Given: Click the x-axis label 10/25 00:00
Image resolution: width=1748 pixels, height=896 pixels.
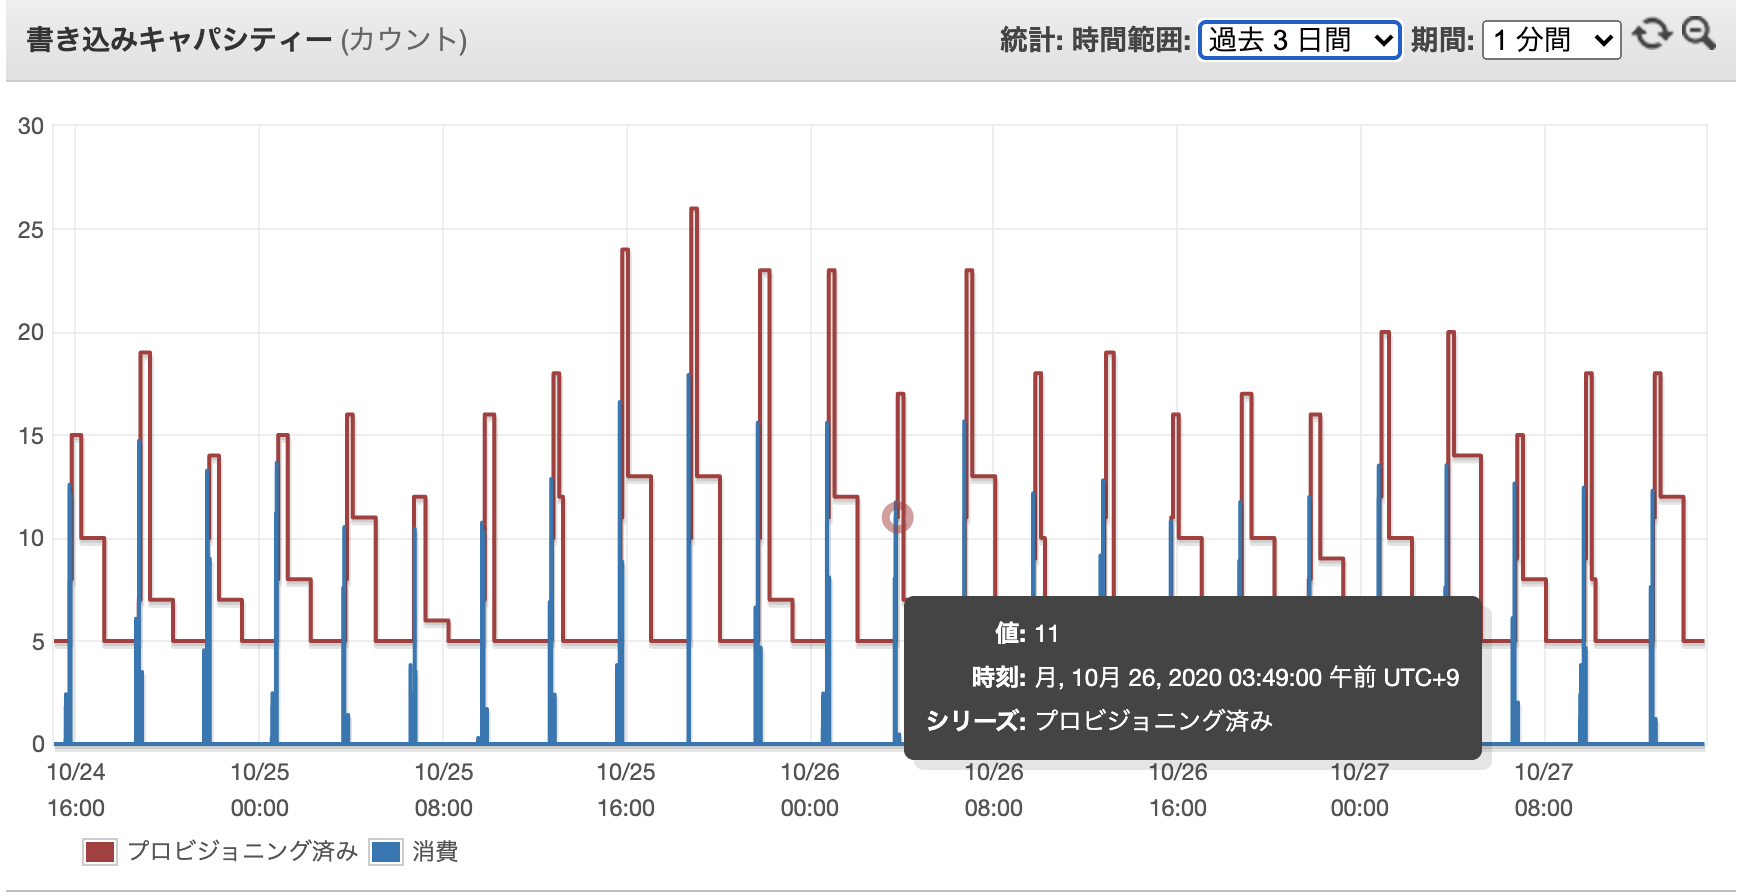Looking at the screenshot, I should point(260,790).
